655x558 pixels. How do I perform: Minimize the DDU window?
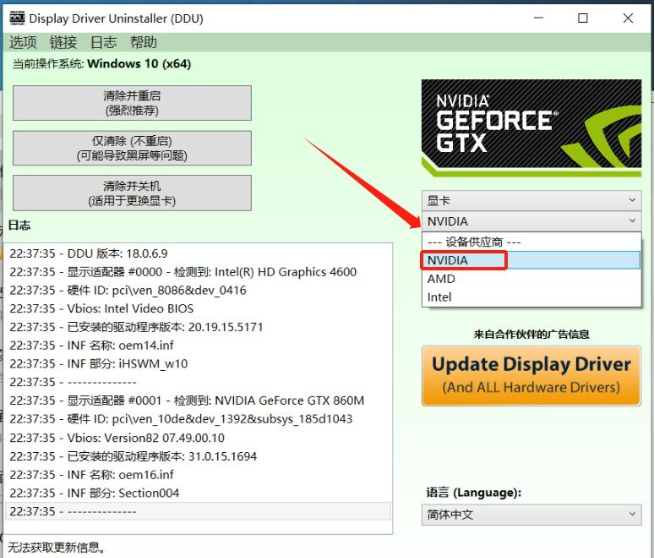click(x=539, y=18)
